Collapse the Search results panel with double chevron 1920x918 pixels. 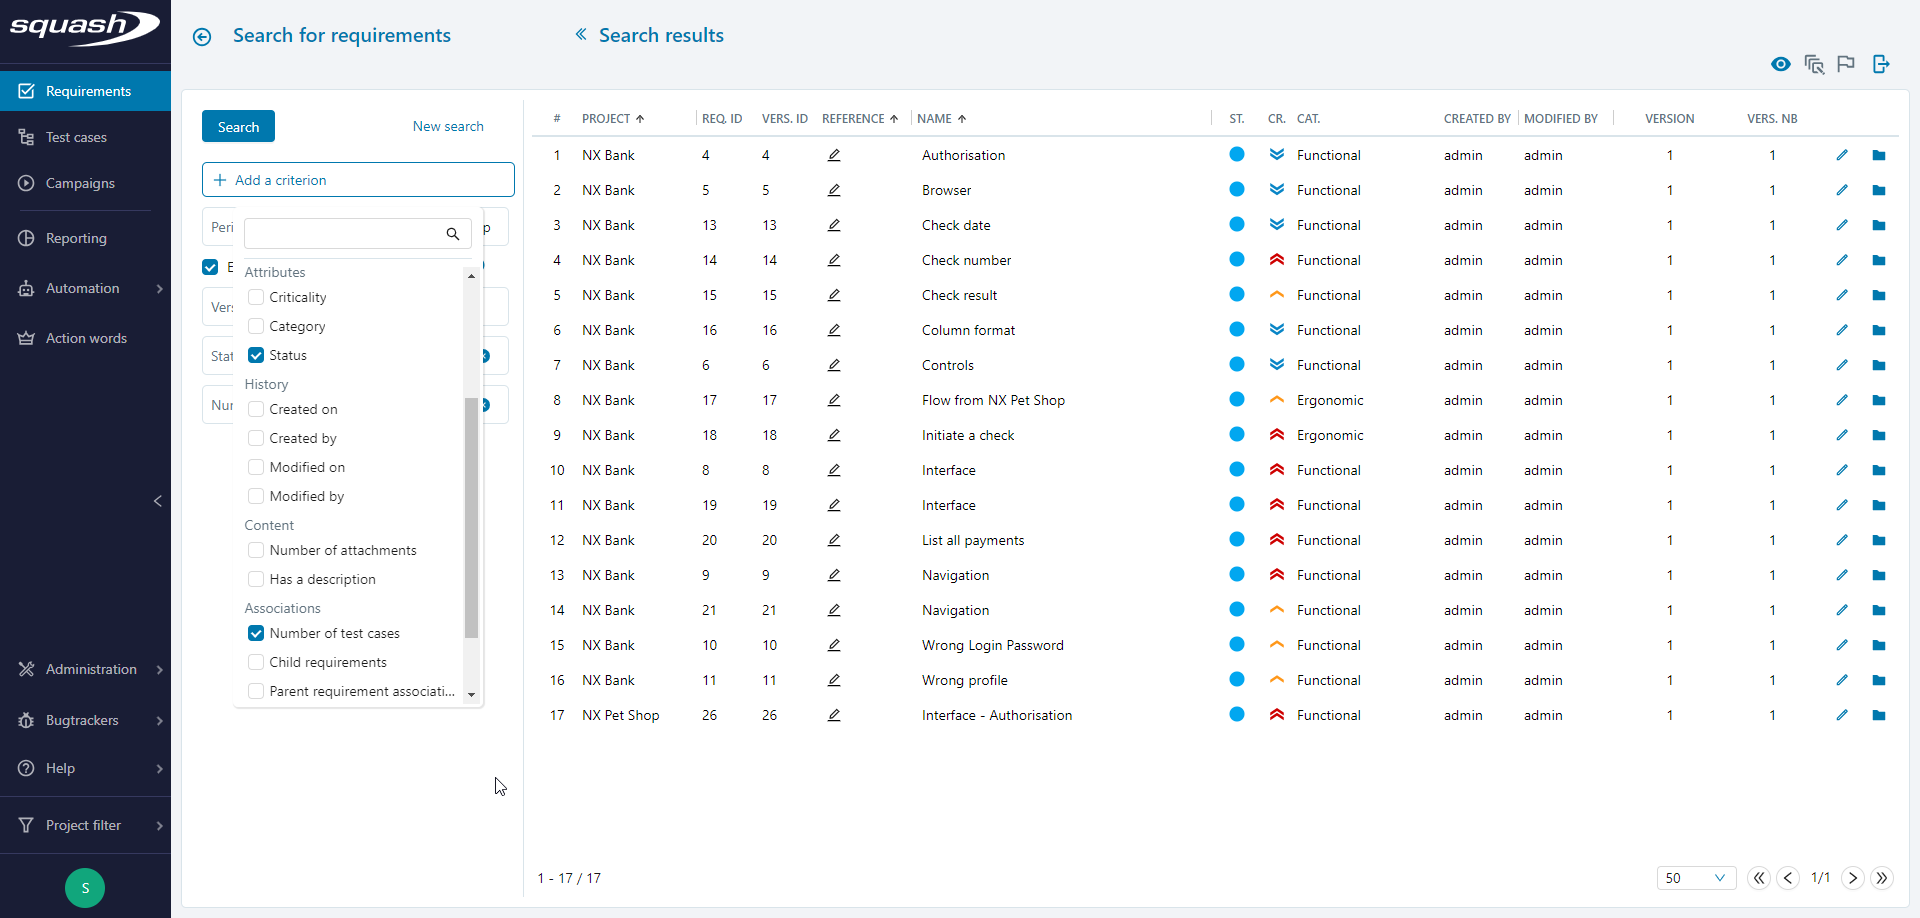(x=580, y=34)
